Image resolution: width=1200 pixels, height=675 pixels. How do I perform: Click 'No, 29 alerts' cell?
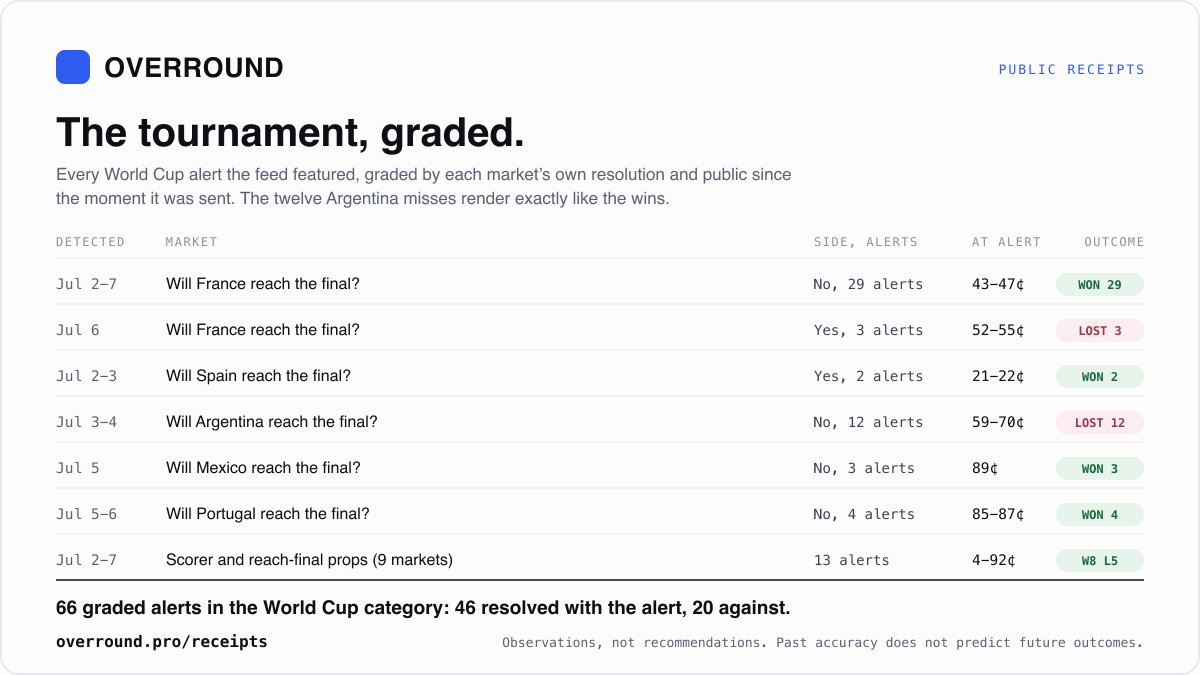coord(868,284)
